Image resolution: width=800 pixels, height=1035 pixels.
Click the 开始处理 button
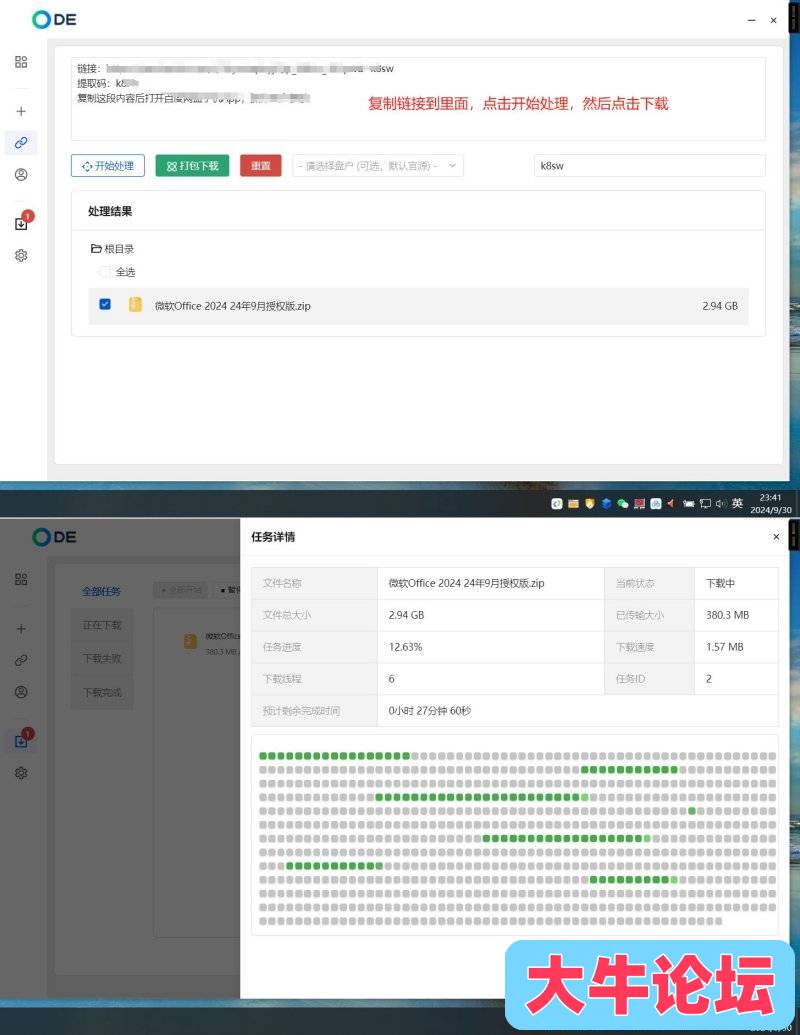pyautogui.click(x=108, y=166)
